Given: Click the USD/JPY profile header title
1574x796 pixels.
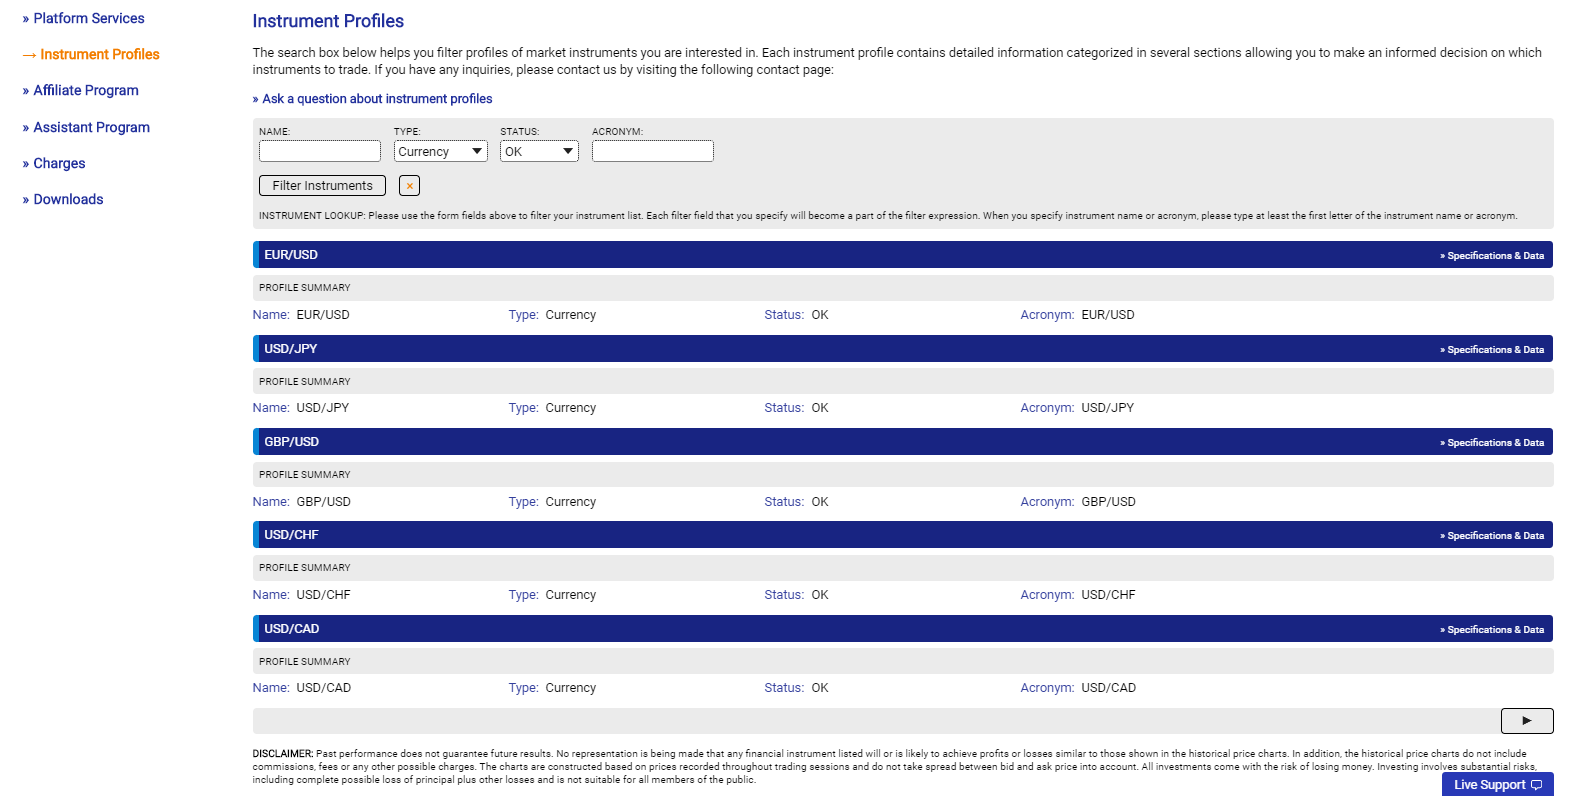Looking at the screenshot, I should click(x=291, y=349).
